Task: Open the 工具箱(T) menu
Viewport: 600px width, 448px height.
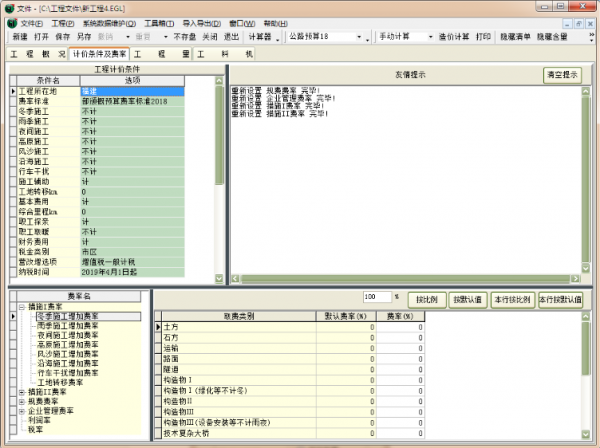Action: (159, 24)
